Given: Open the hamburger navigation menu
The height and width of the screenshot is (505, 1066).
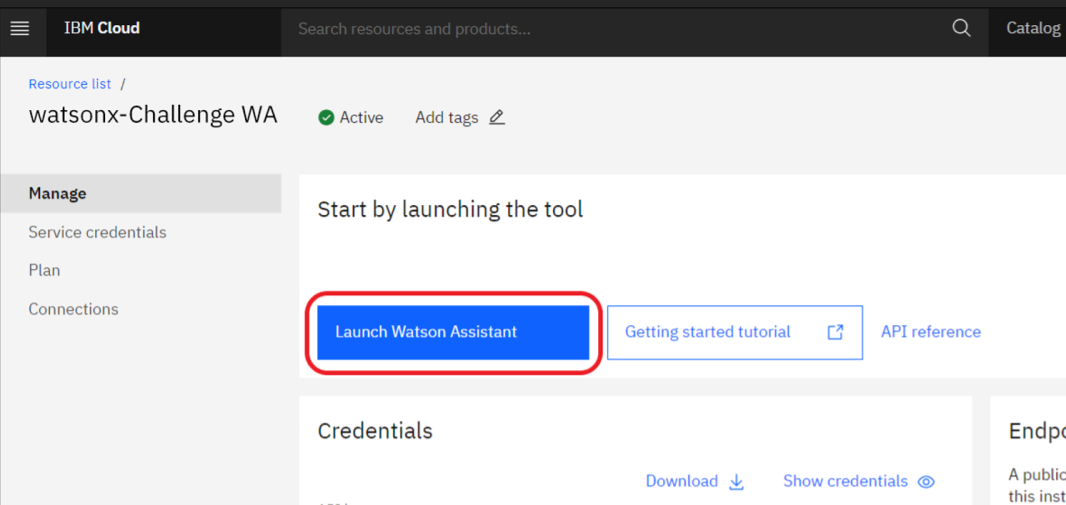Looking at the screenshot, I should click(20, 29).
